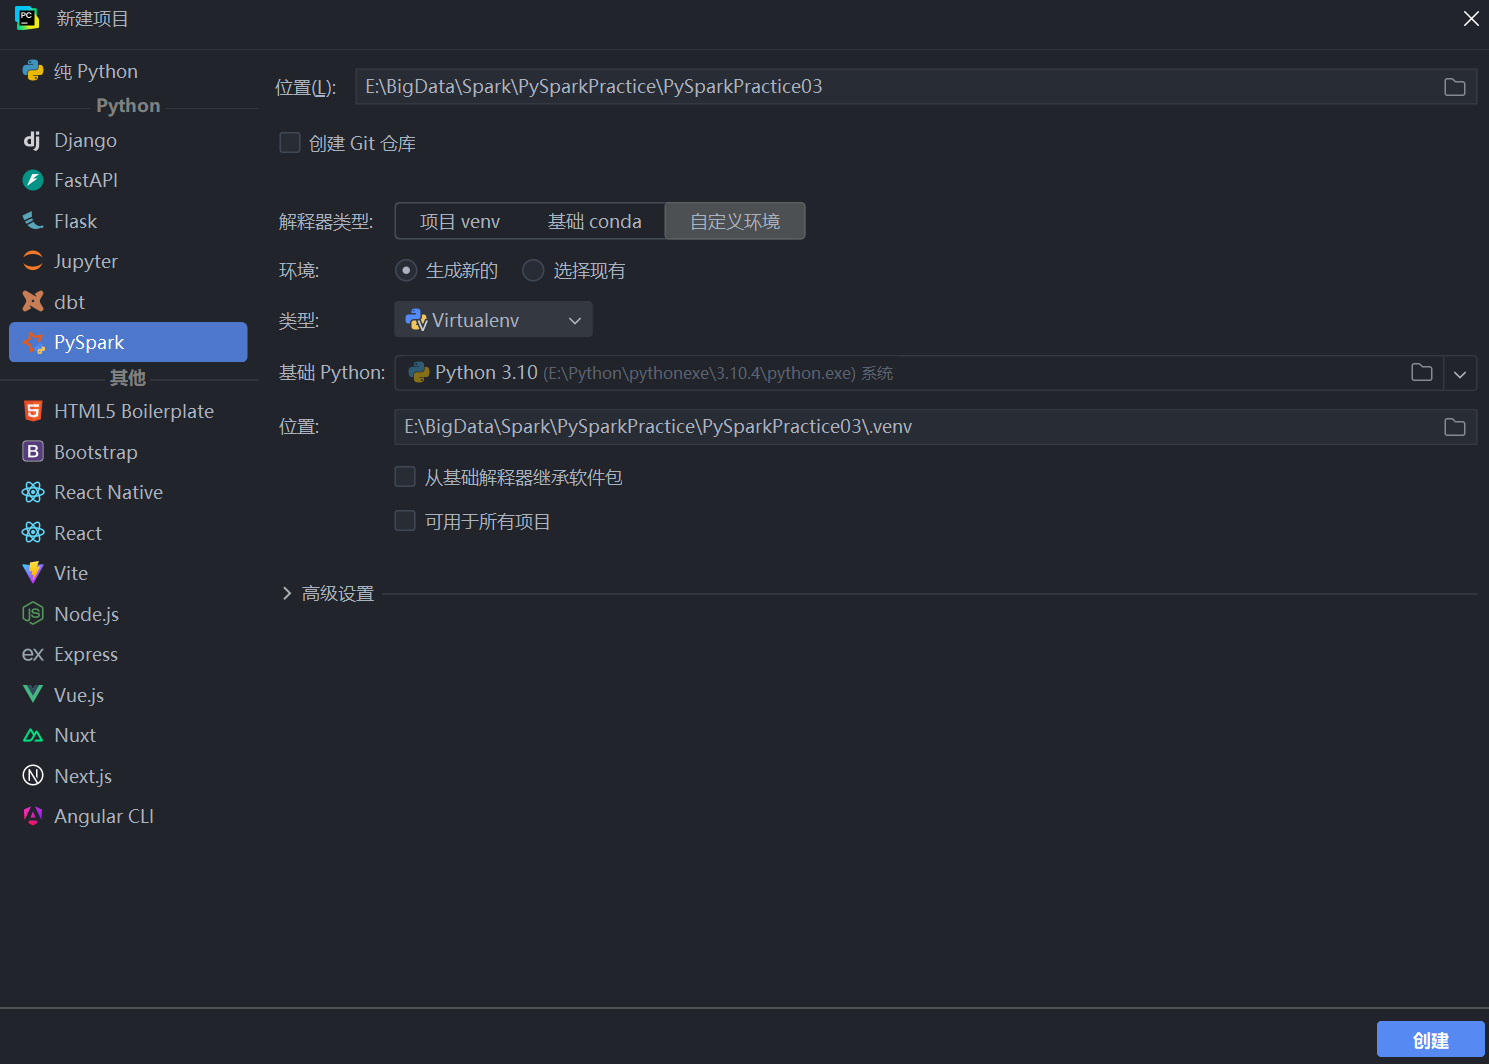Click the 创建 button
This screenshot has height=1064, width=1489.
click(1430, 1040)
